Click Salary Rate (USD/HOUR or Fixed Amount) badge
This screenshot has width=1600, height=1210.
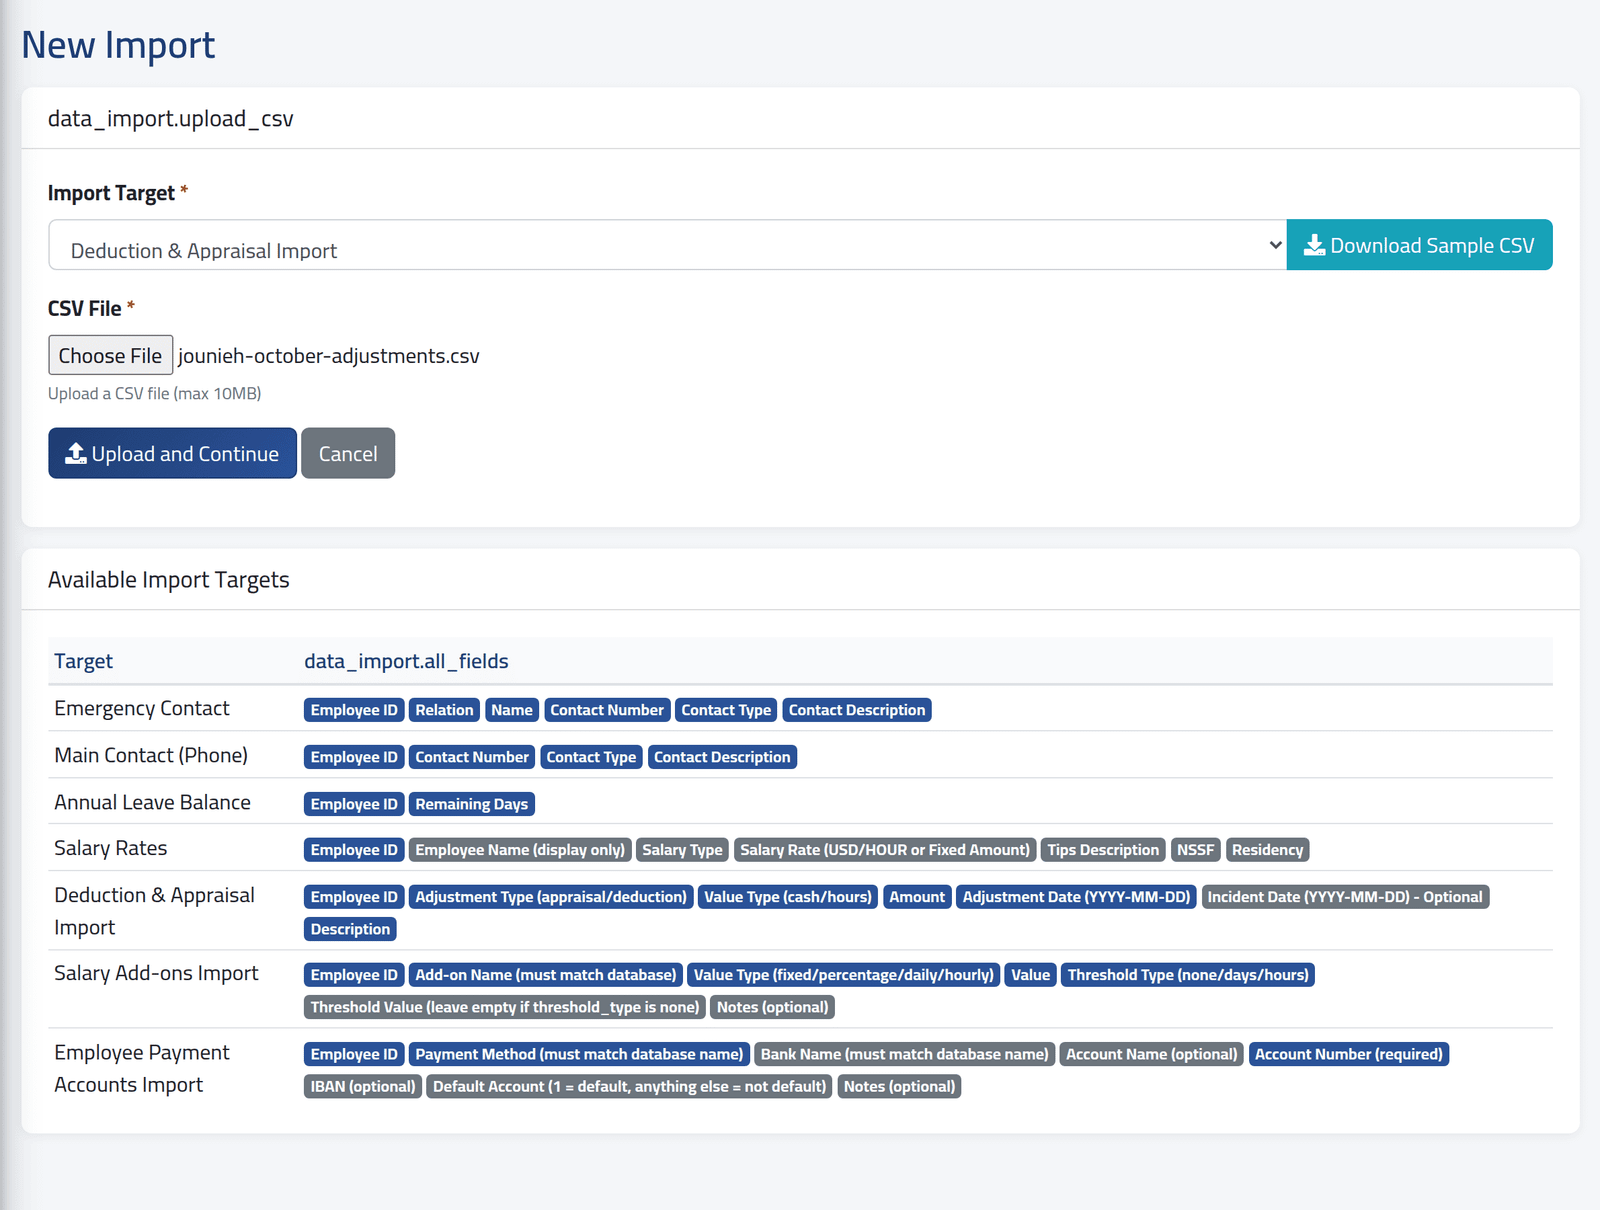(x=885, y=850)
